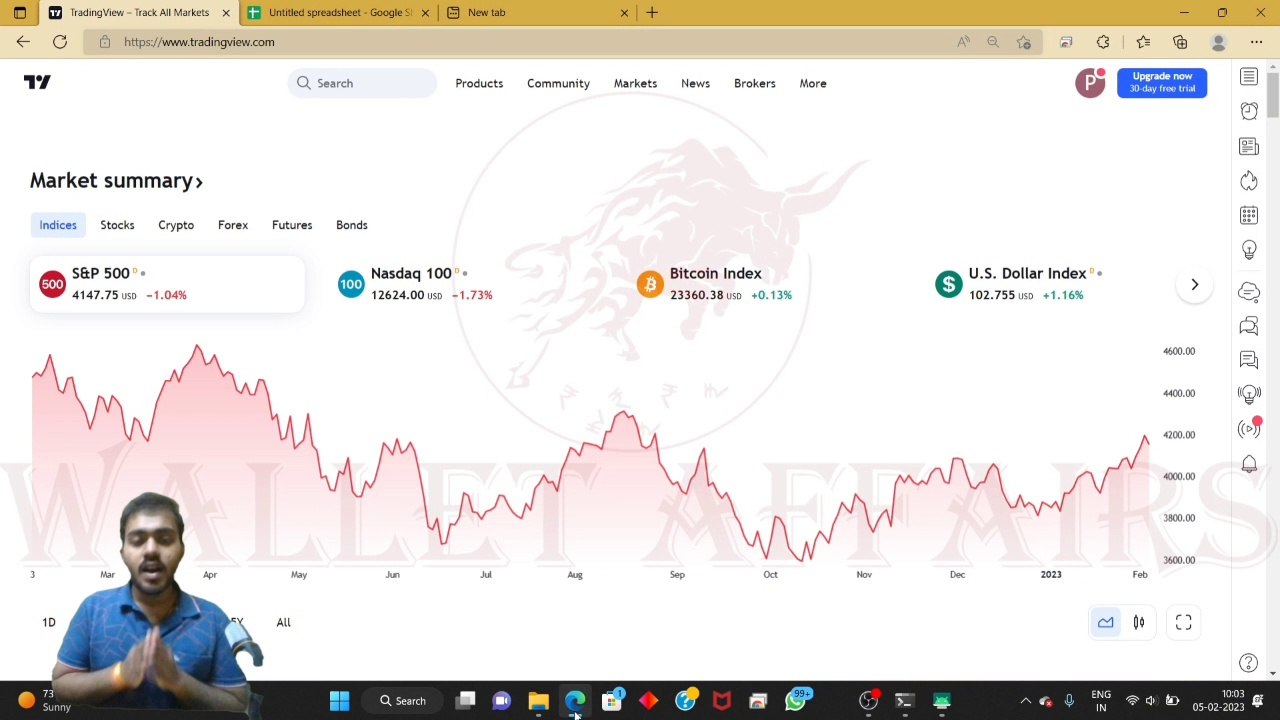Click the TradingView search field
1280x720 pixels.
[362, 83]
